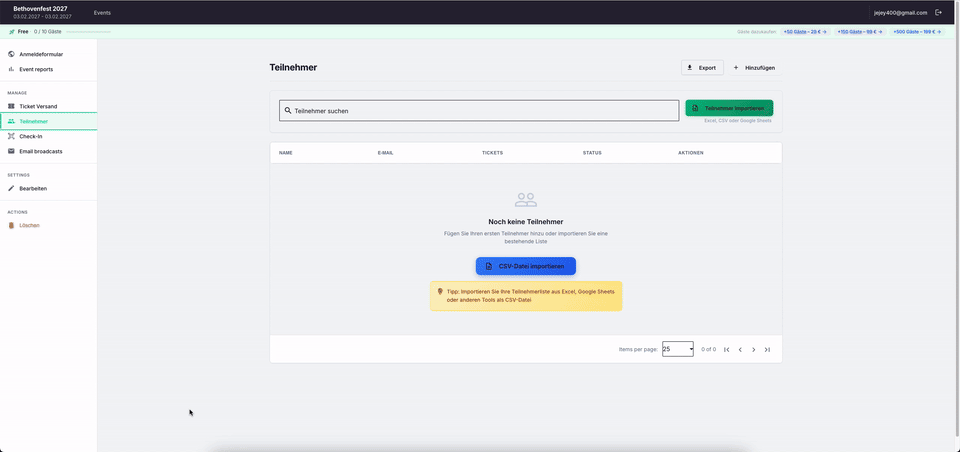
Task: Click blue CSV-Datei importieren button
Action: tap(525, 266)
